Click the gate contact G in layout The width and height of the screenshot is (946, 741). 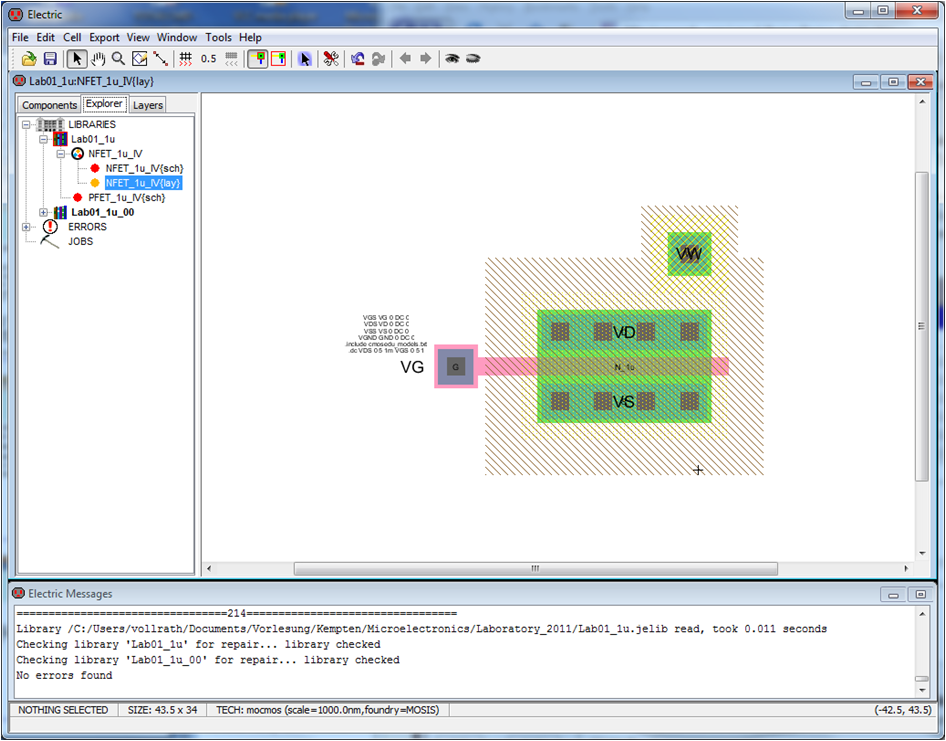(x=456, y=367)
